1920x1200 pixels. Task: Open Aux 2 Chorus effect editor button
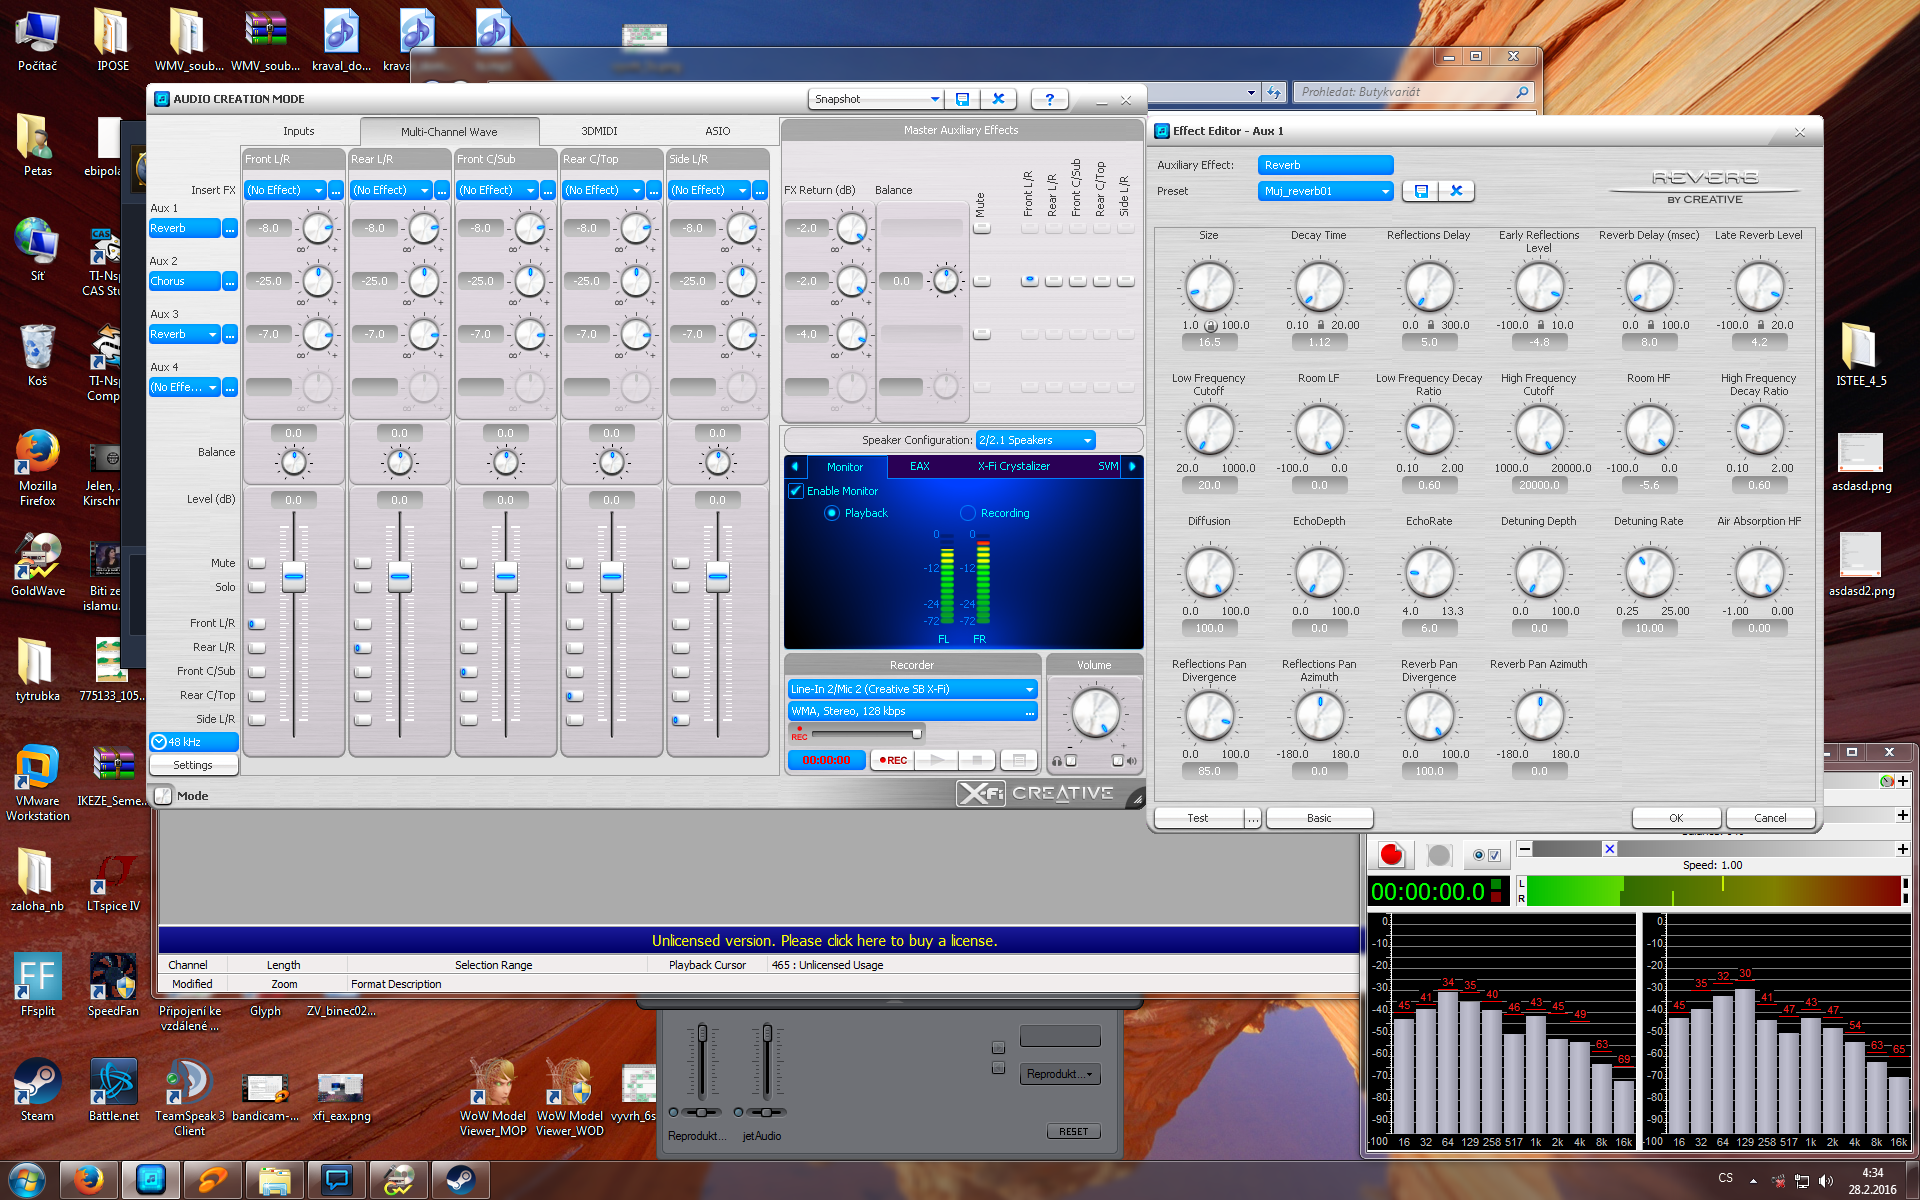pos(230,282)
